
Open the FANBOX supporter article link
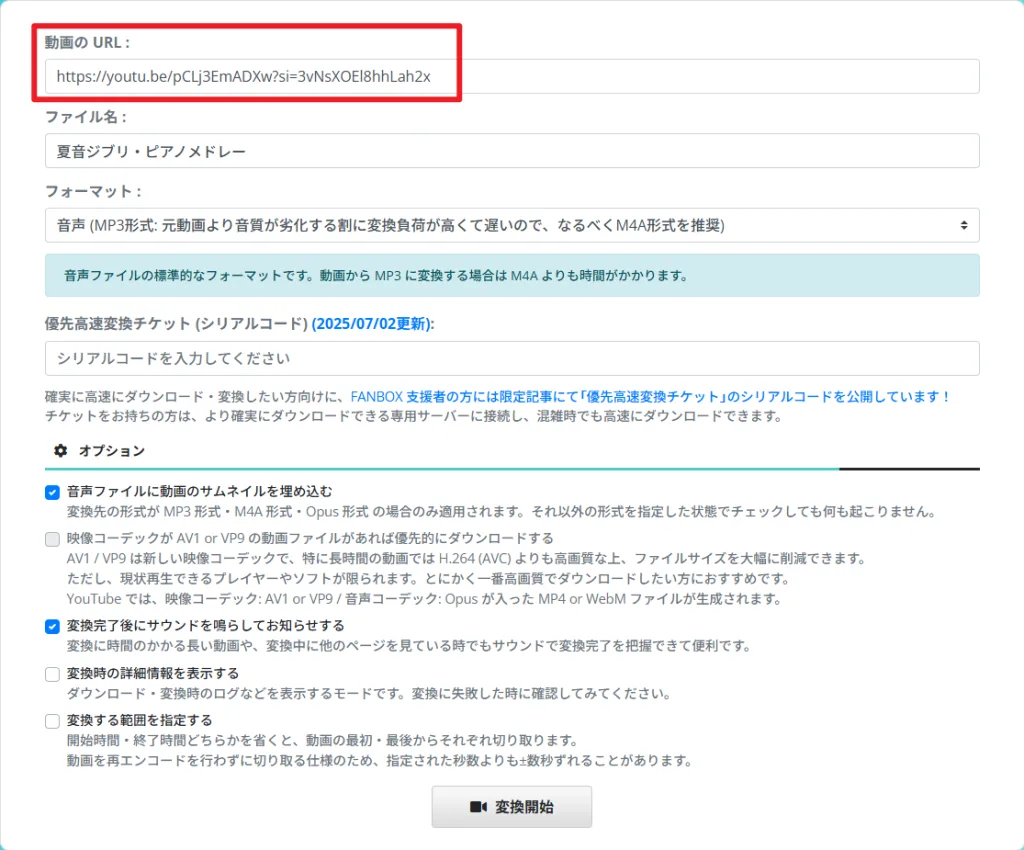650,396
